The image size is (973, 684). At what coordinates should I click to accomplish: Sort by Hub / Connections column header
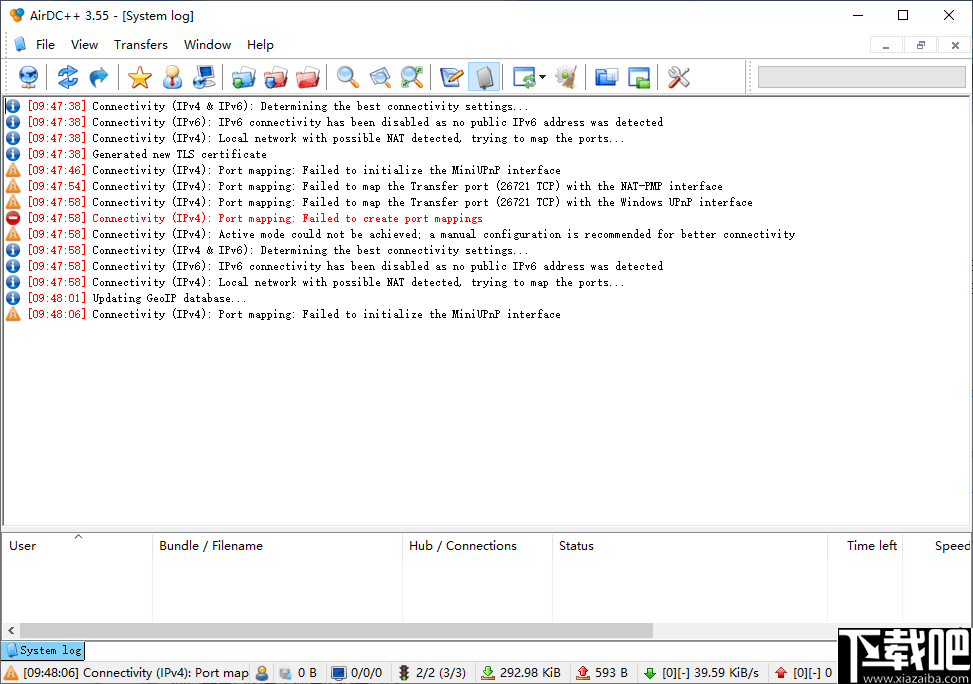click(x=477, y=546)
